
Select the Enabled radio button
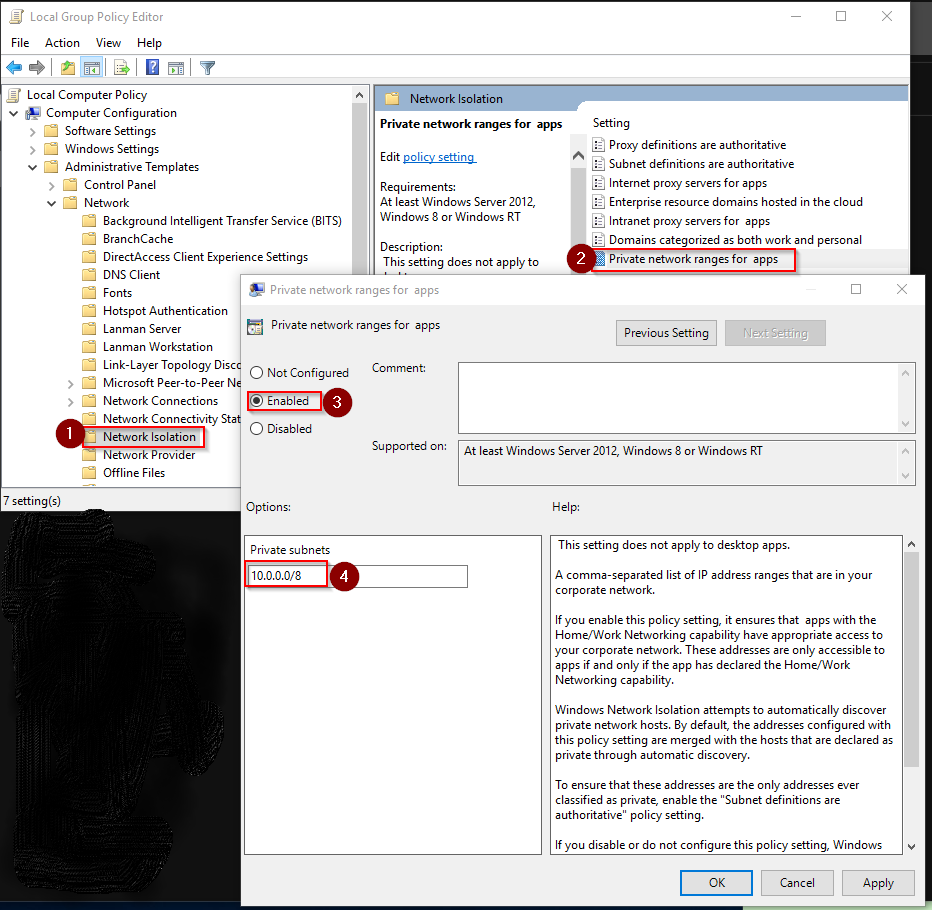click(256, 401)
